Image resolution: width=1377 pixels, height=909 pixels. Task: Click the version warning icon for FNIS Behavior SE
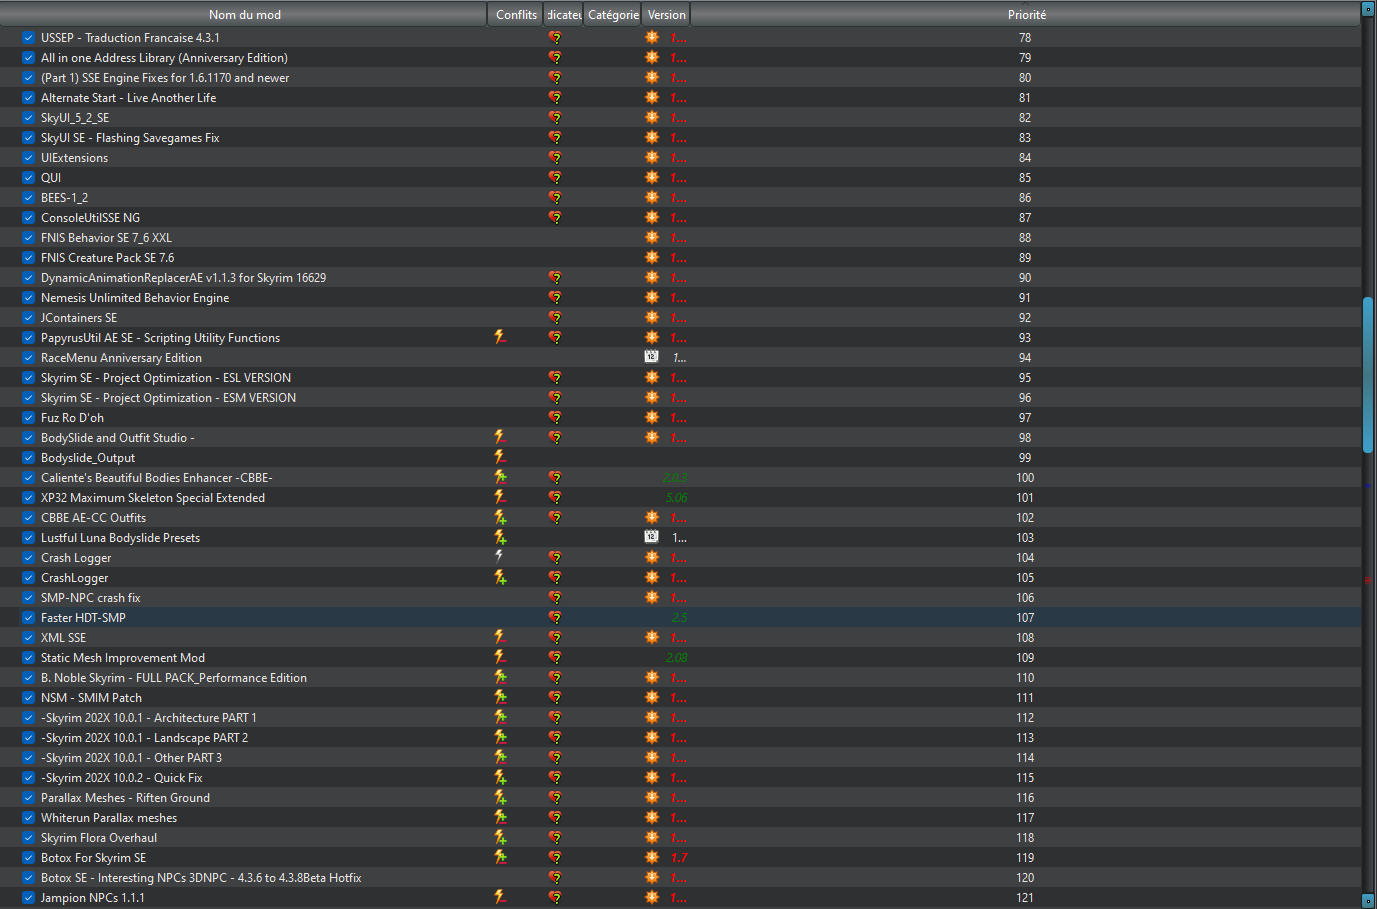point(652,237)
